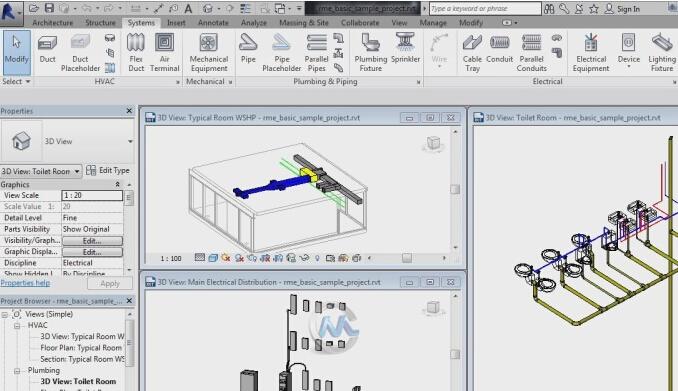Open the 3D View type selector dropdown
This screenshot has height=391, width=678.
coord(130,141)
